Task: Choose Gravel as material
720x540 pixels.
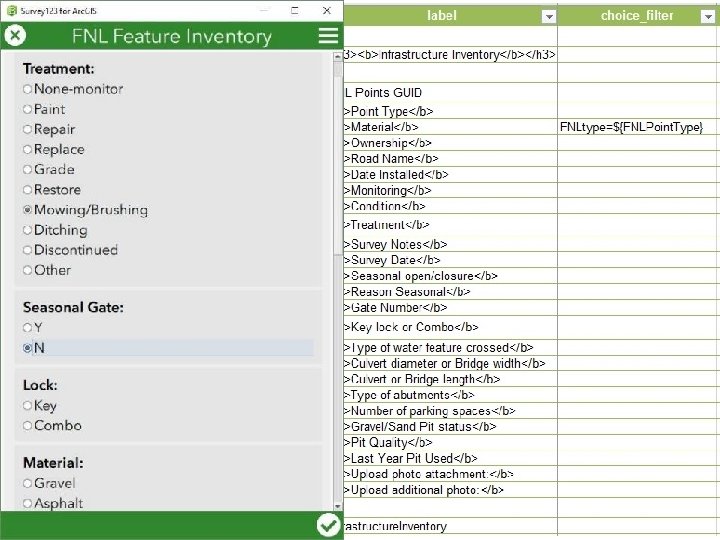Action: 49,483
